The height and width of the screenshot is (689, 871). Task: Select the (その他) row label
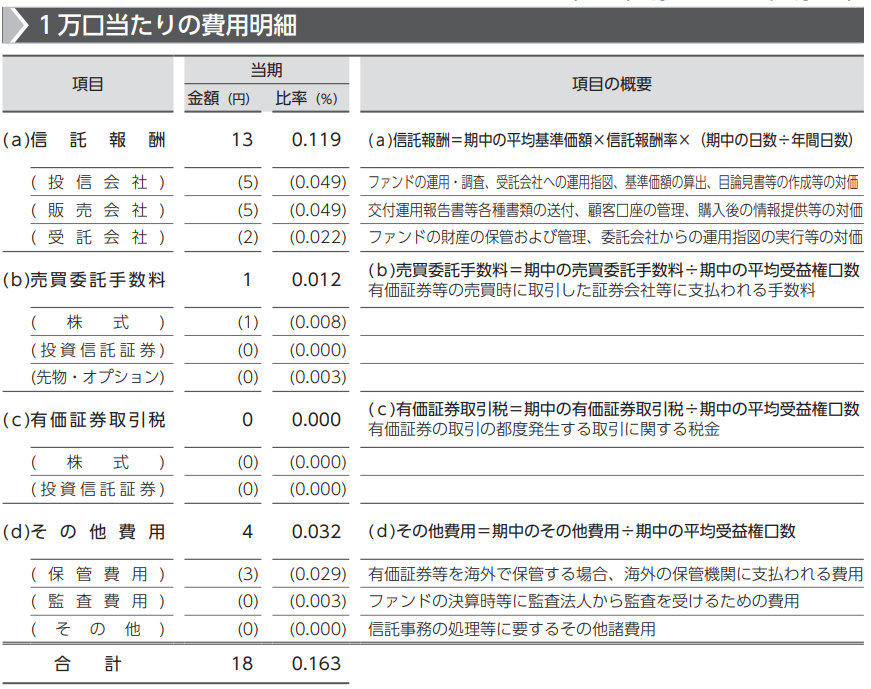coord(98,629)
